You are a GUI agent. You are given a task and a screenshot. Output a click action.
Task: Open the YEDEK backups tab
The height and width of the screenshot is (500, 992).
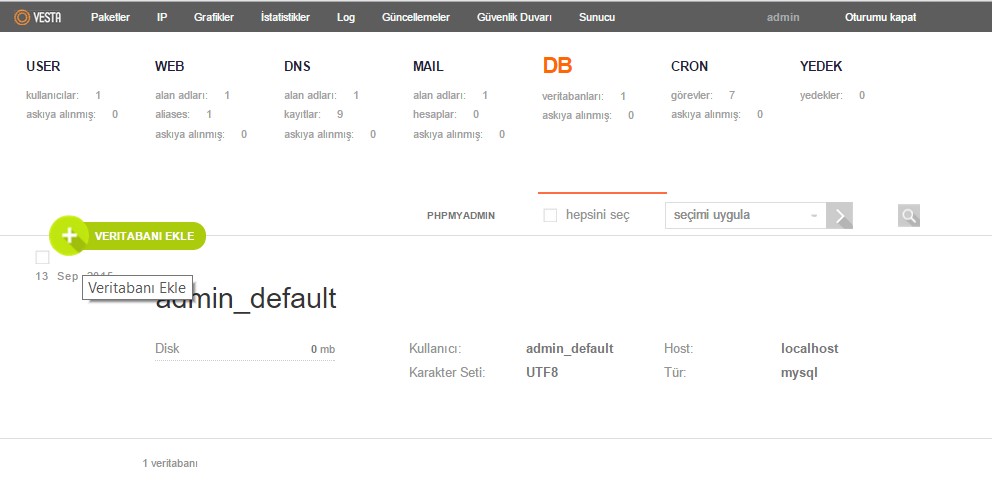821,66
